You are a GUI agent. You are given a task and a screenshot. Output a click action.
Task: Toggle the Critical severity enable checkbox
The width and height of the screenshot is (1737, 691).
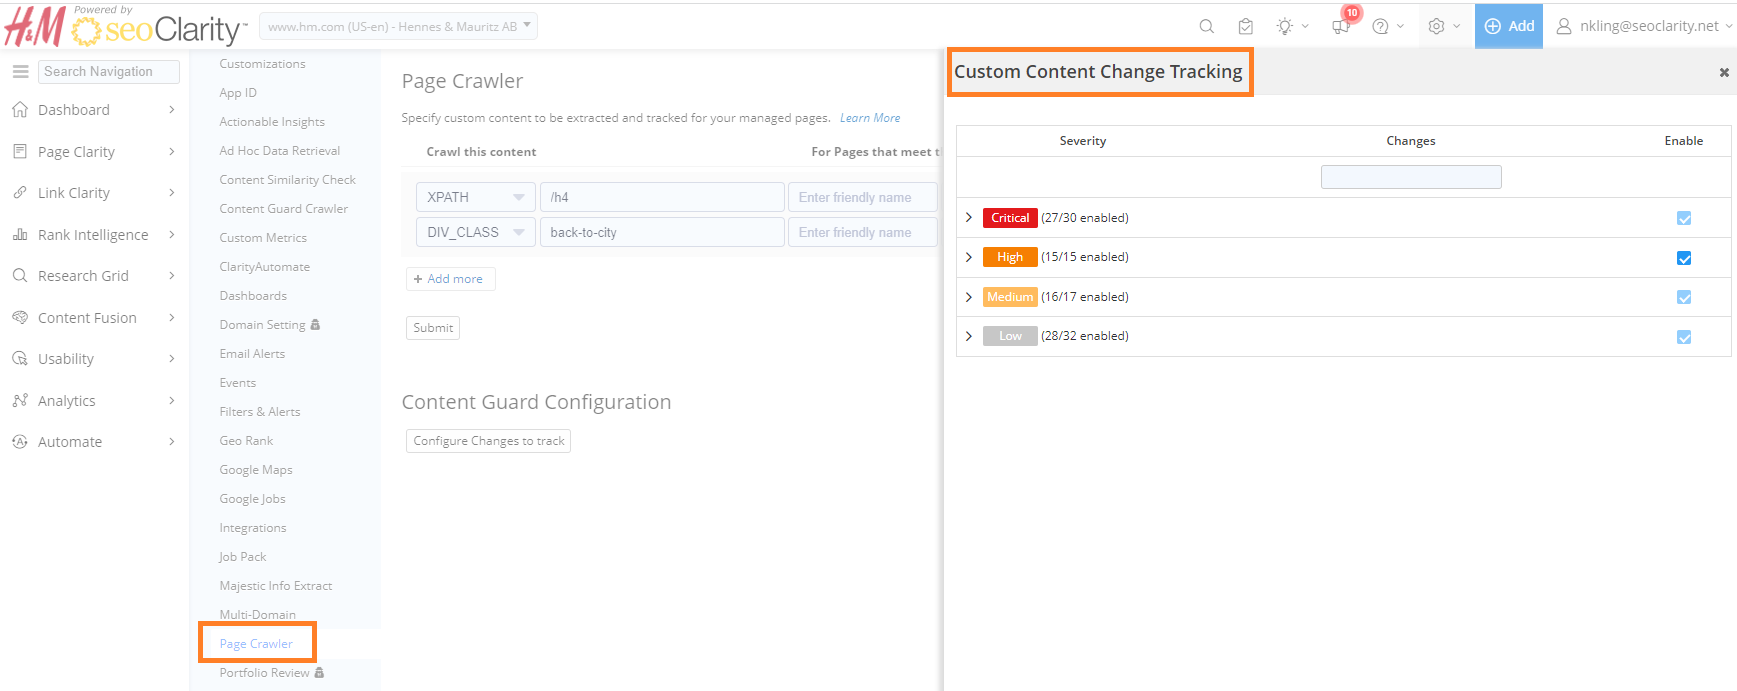point(1683,218)
